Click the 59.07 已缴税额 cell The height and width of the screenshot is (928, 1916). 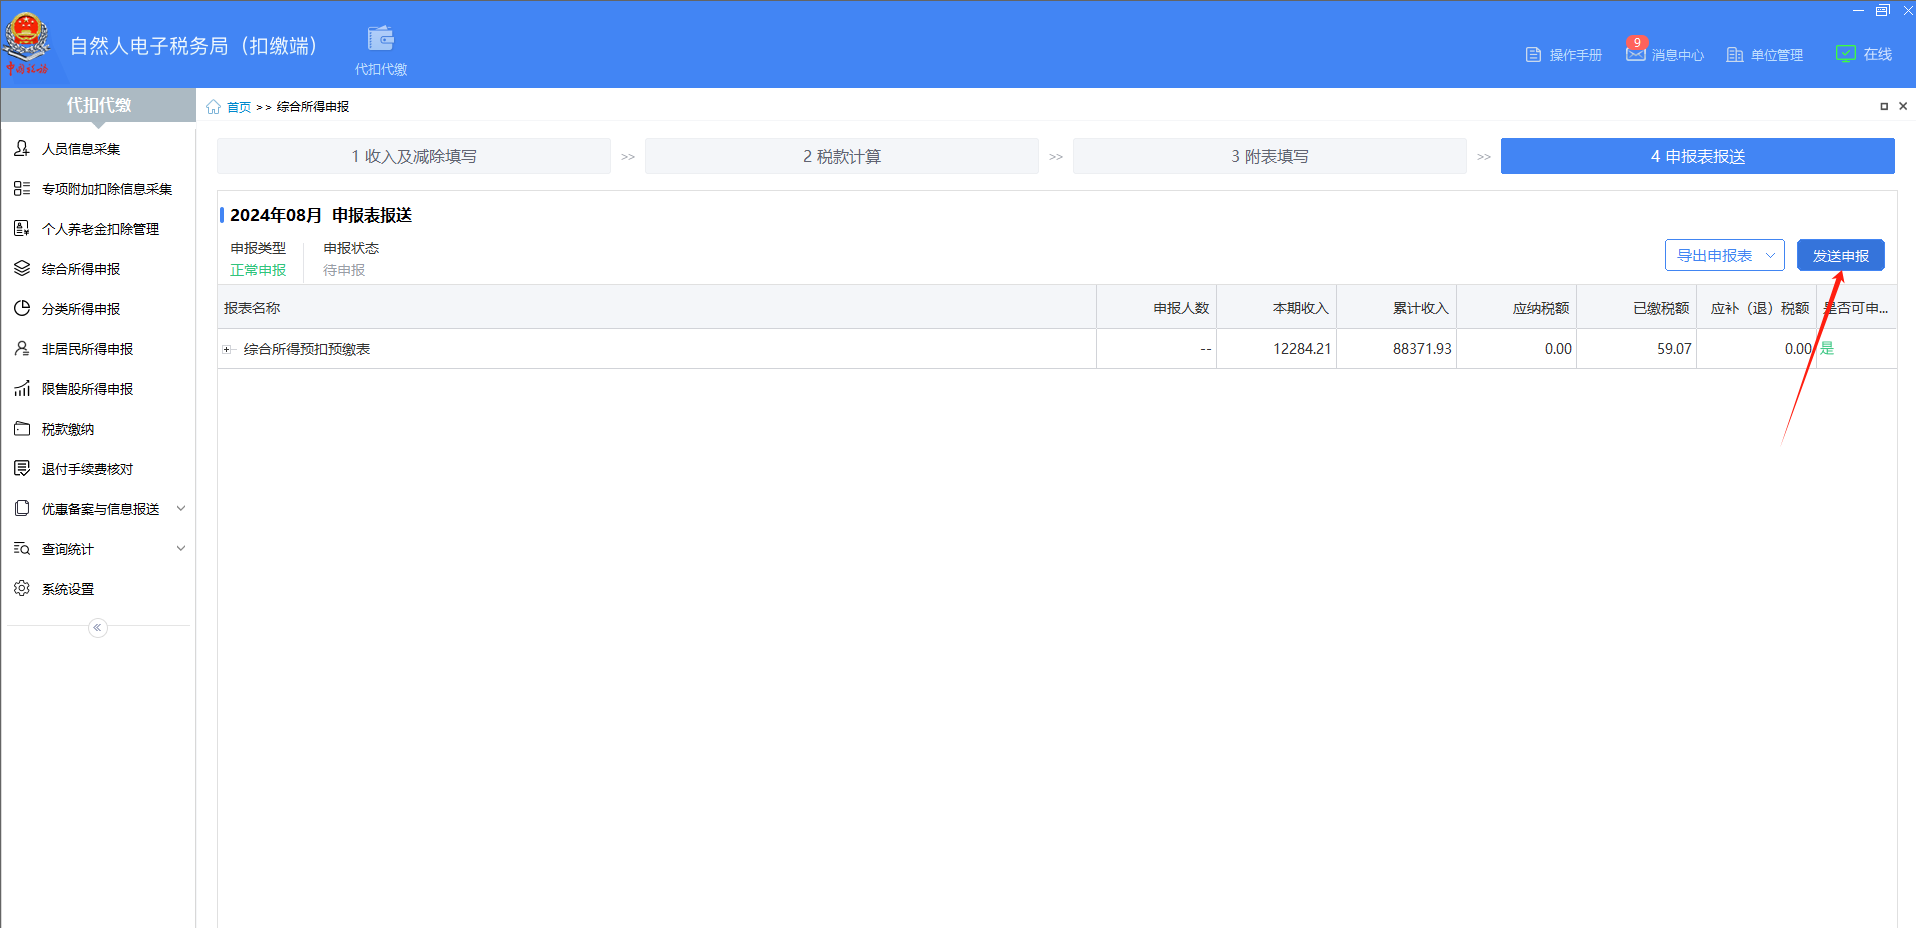pos(1637,349)
